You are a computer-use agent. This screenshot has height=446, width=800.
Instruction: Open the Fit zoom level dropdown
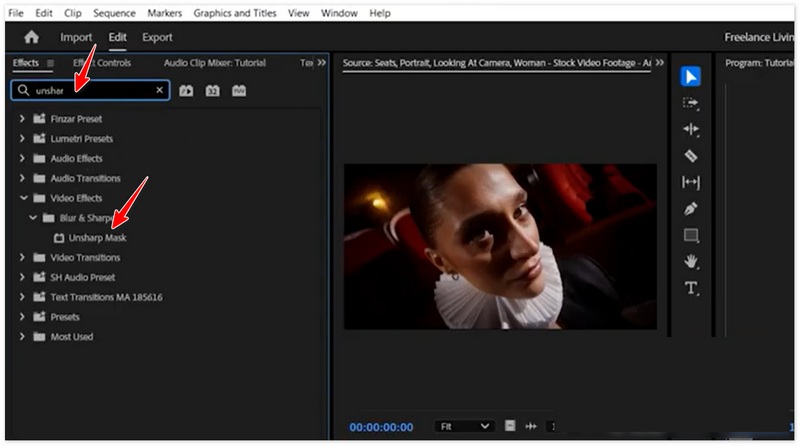pyautogui.click(x=466, y=426)
